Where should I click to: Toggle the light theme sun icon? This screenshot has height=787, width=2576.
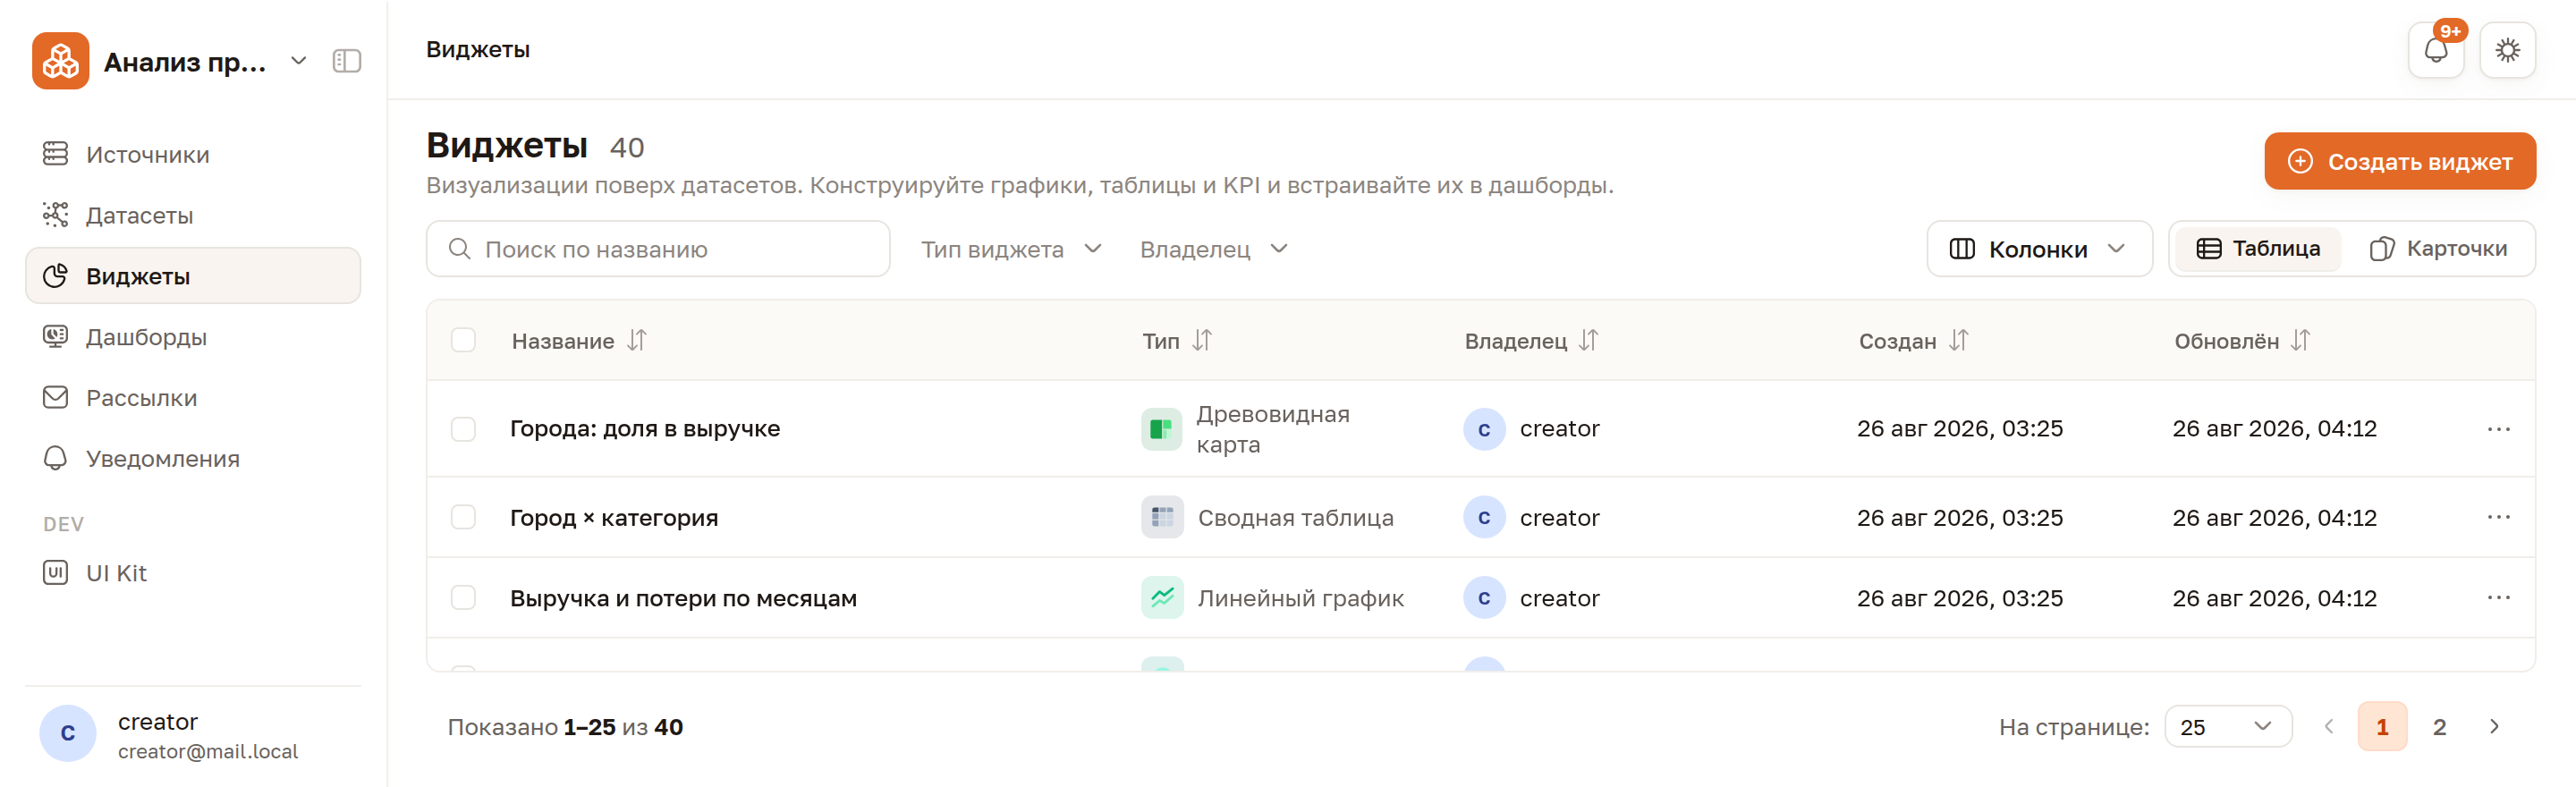coord(2507,50)
